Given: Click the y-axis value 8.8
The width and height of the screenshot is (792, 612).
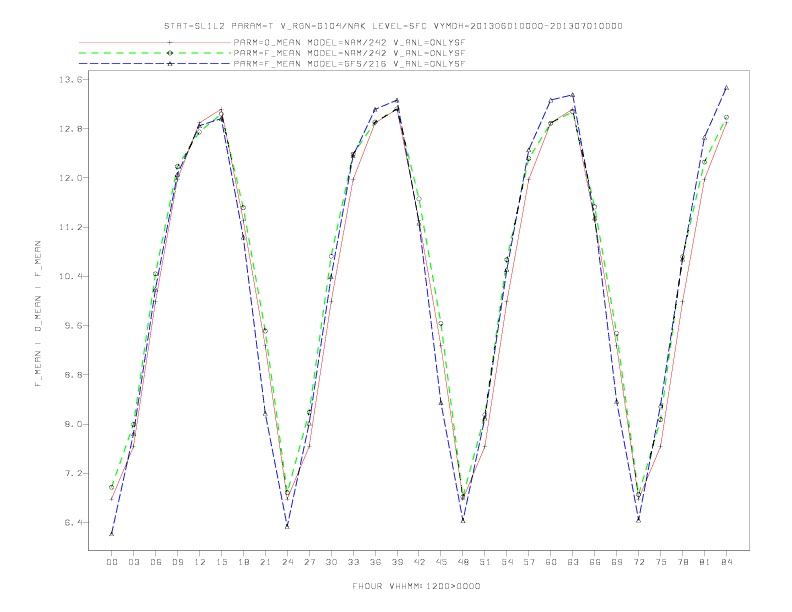Looking at the screenshot, I should point(72,375).
